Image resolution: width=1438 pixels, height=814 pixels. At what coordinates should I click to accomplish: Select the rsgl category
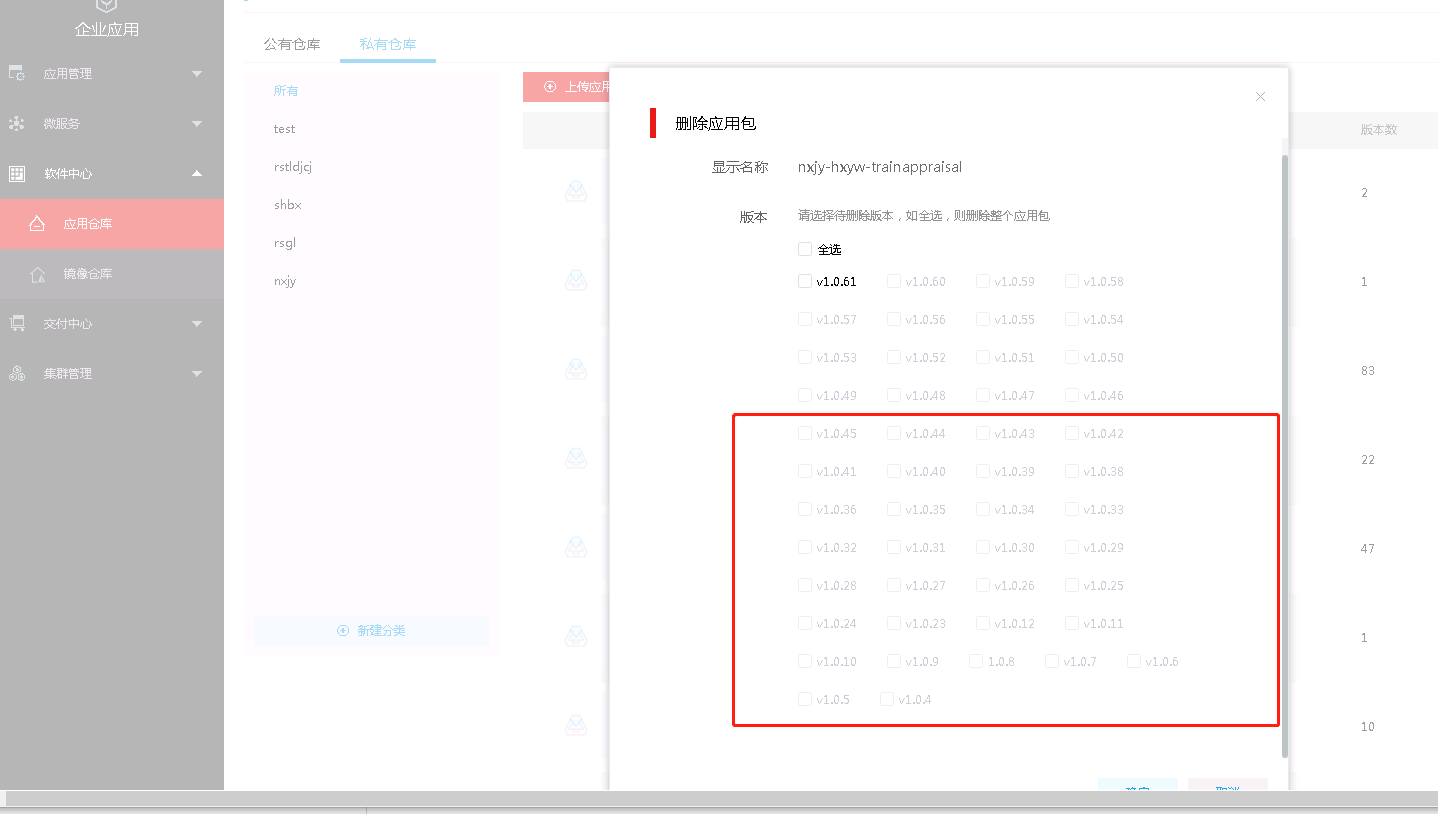(x=285, y=243)
